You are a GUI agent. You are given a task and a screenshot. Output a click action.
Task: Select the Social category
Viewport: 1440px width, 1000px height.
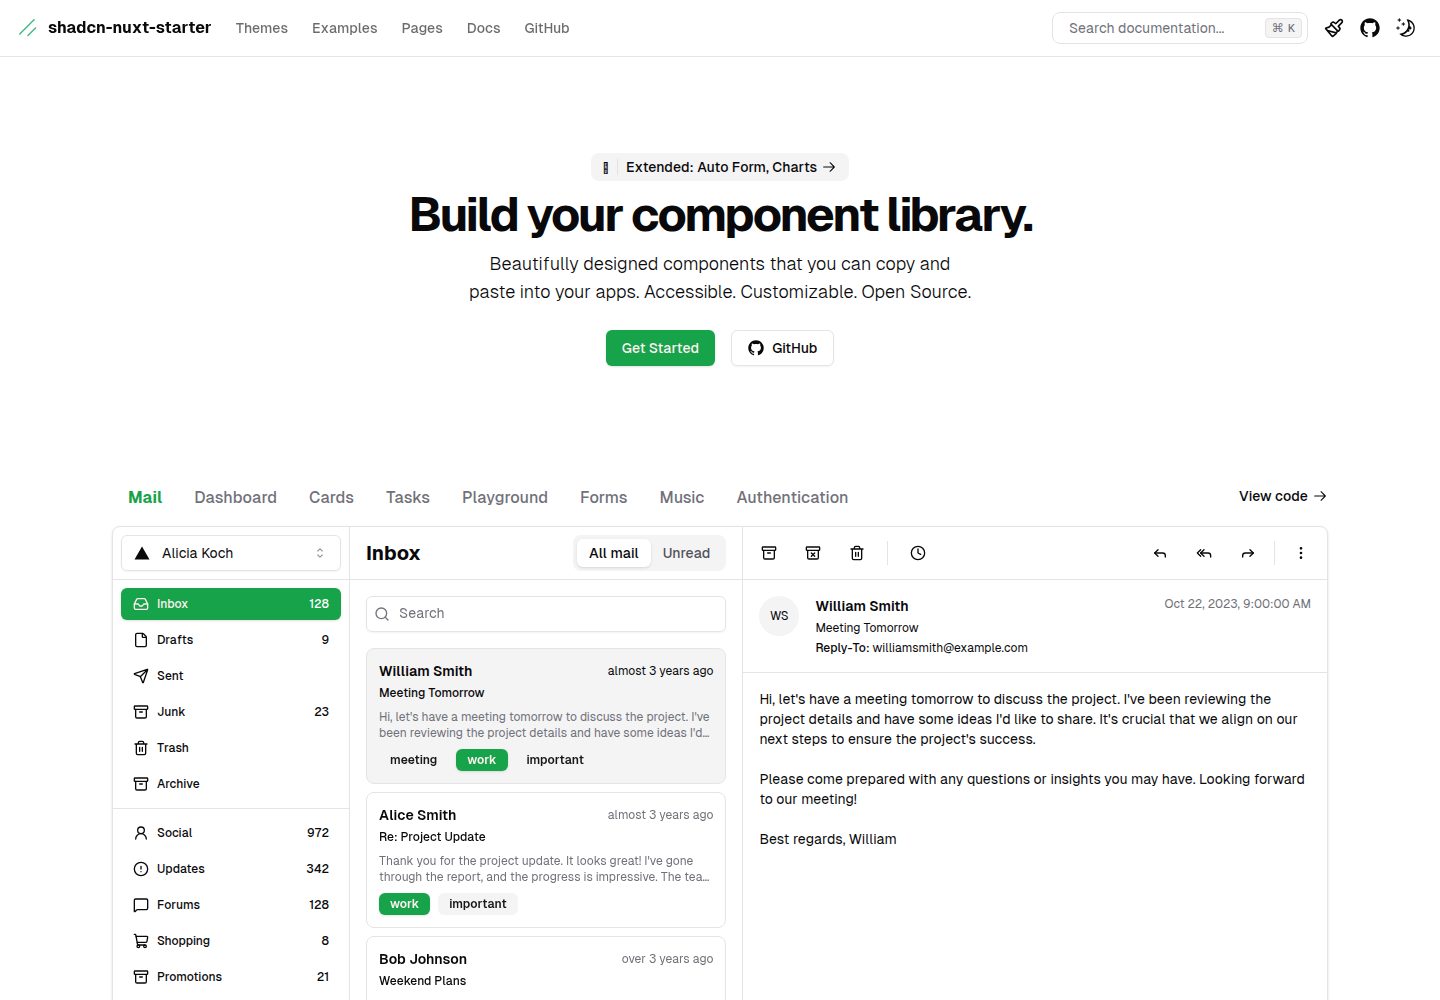coord(231,833)
